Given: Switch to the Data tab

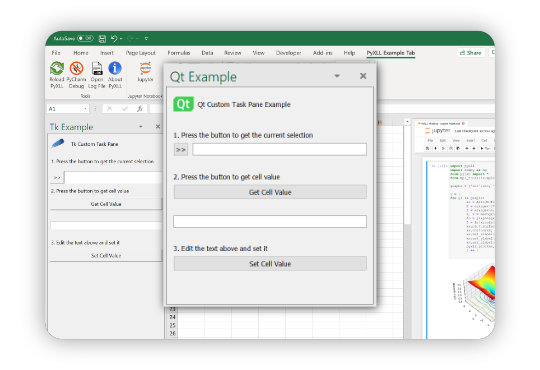Looking at the screenshot, I should pos(207,53).
